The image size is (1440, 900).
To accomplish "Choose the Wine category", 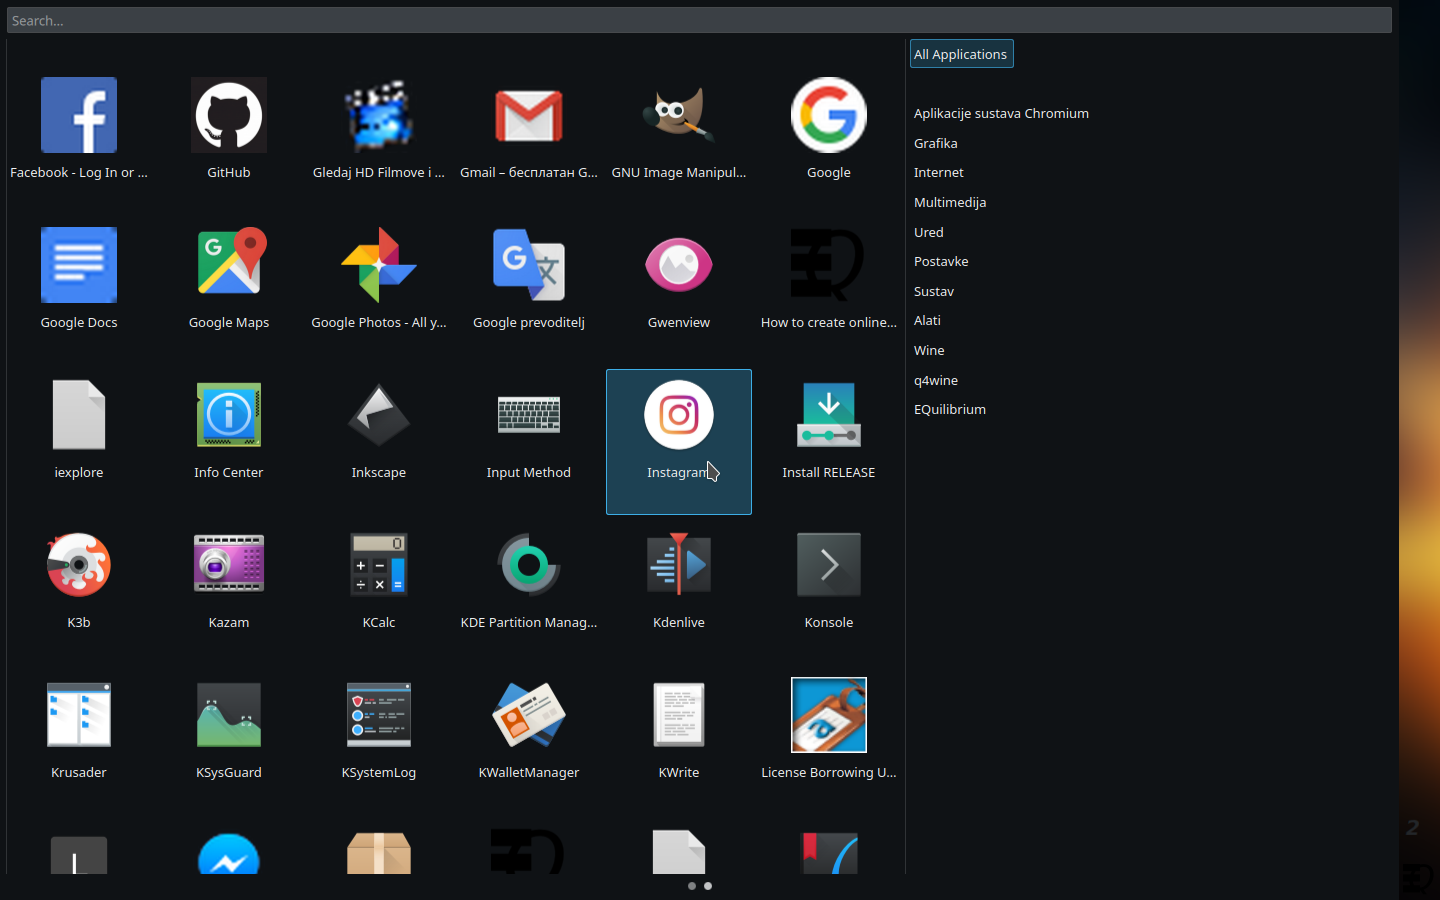I will click(x=929, y=350).
